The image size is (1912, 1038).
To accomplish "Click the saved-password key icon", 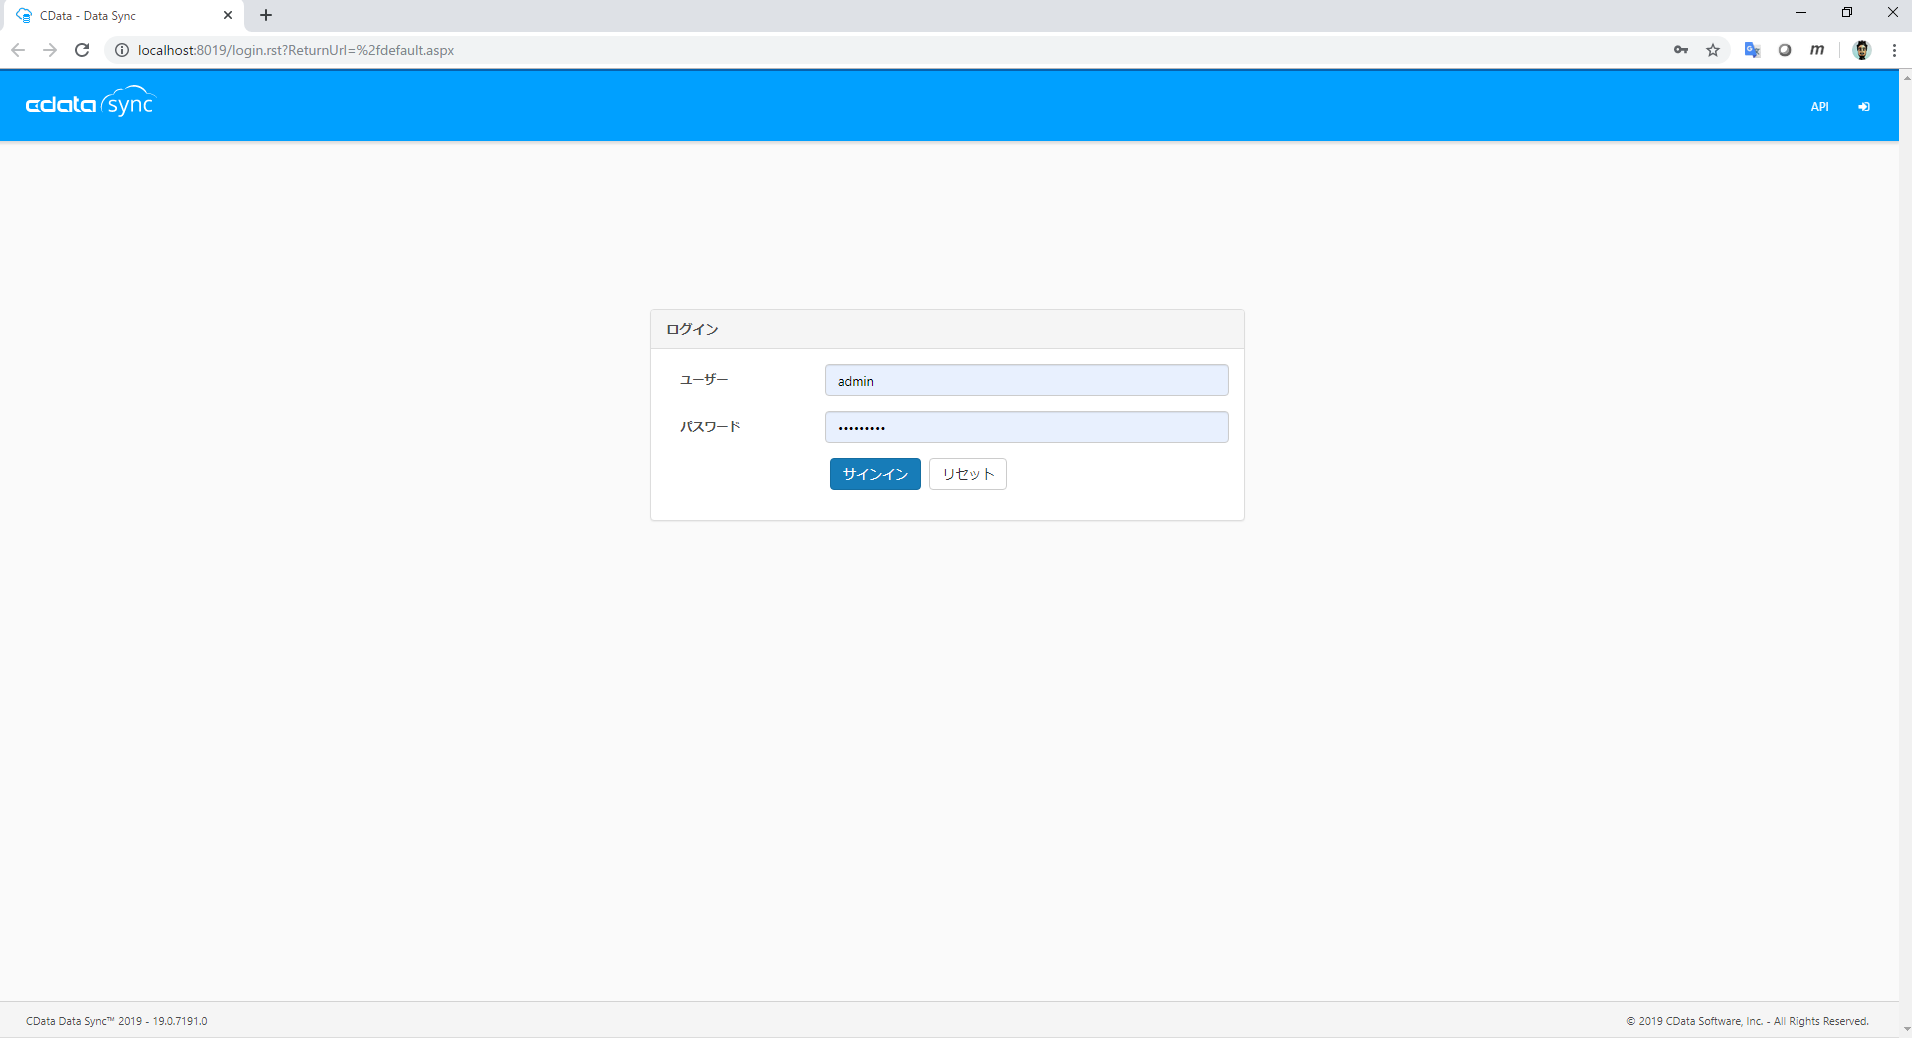I will point(1680,50).
